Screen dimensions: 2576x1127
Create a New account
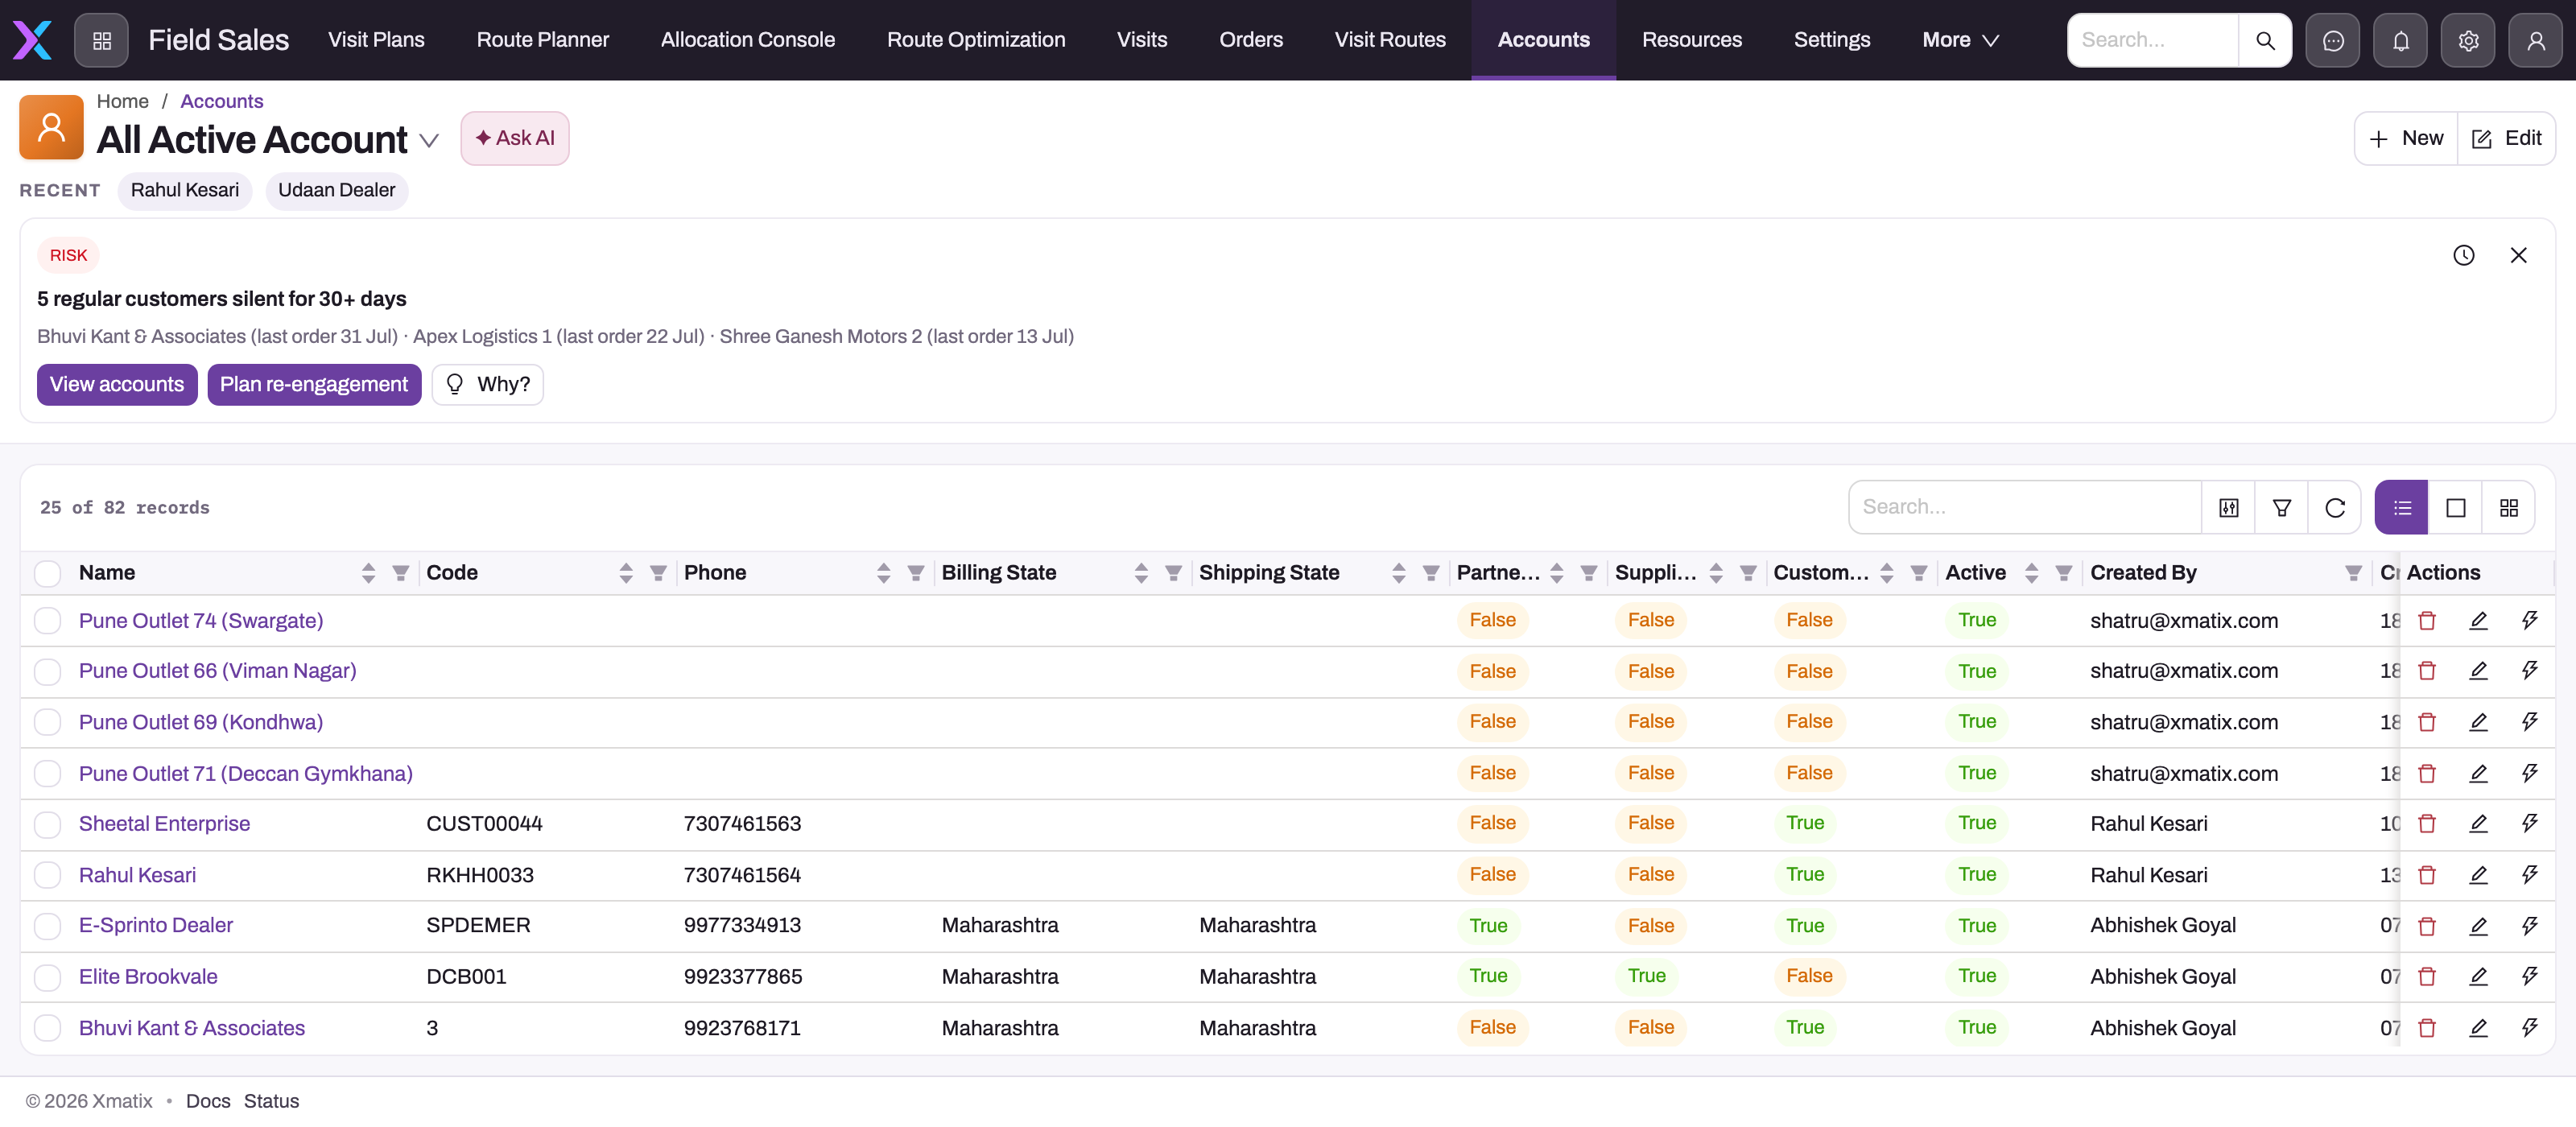click(x=2406, y=139)
